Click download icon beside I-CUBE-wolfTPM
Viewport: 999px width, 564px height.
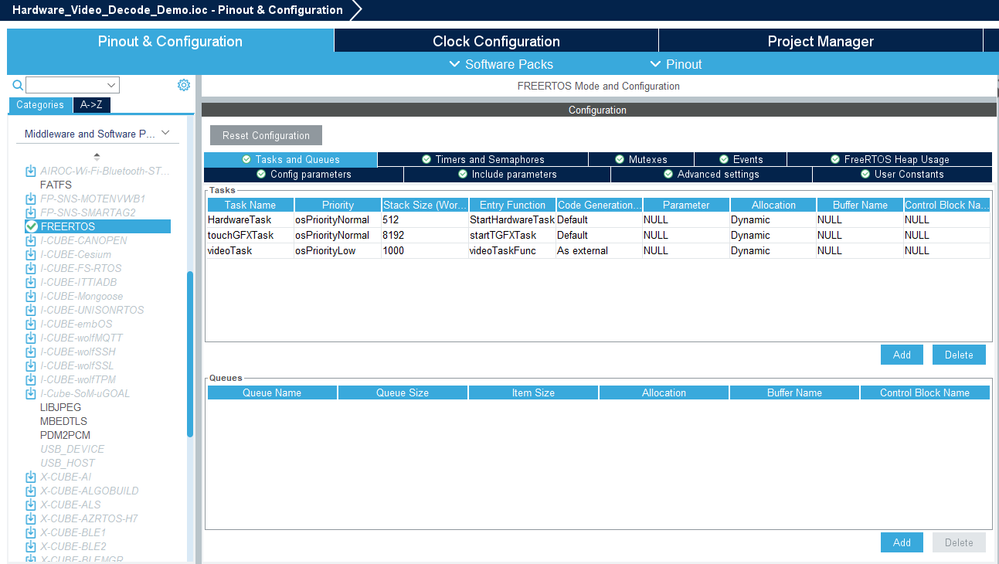pos(31,380)
